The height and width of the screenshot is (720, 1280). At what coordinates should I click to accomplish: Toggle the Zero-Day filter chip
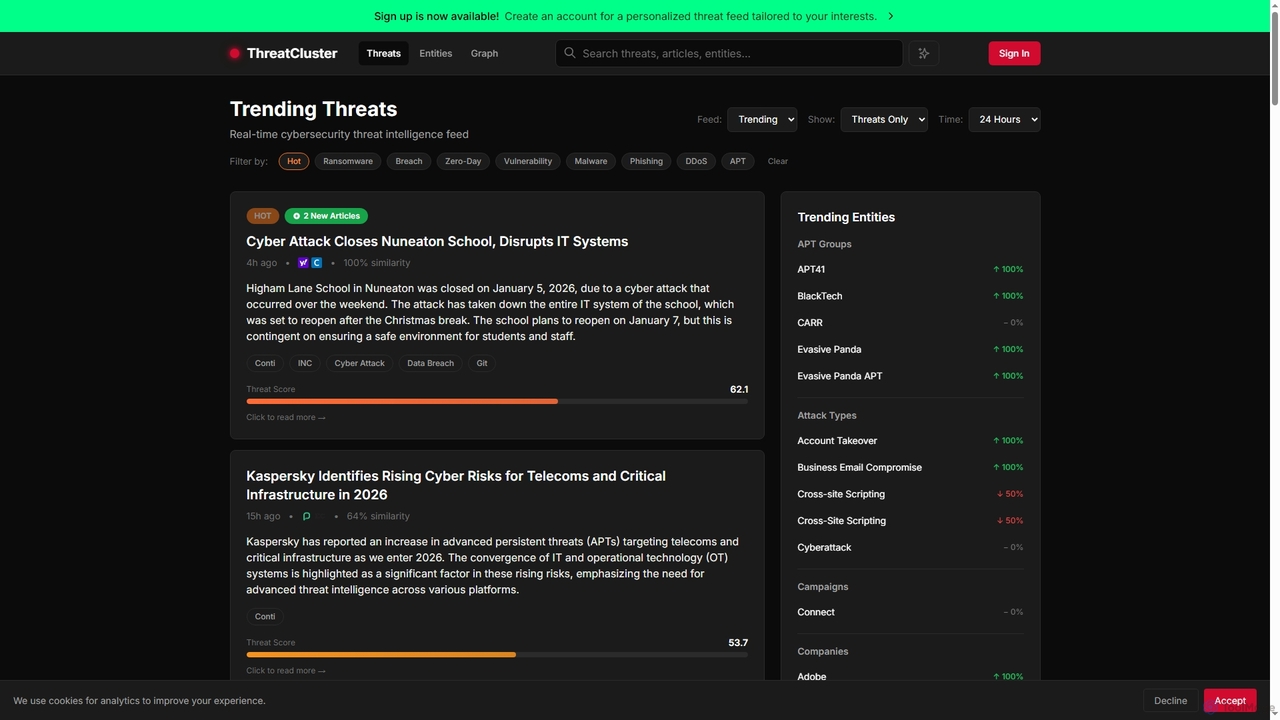(463, 161)
